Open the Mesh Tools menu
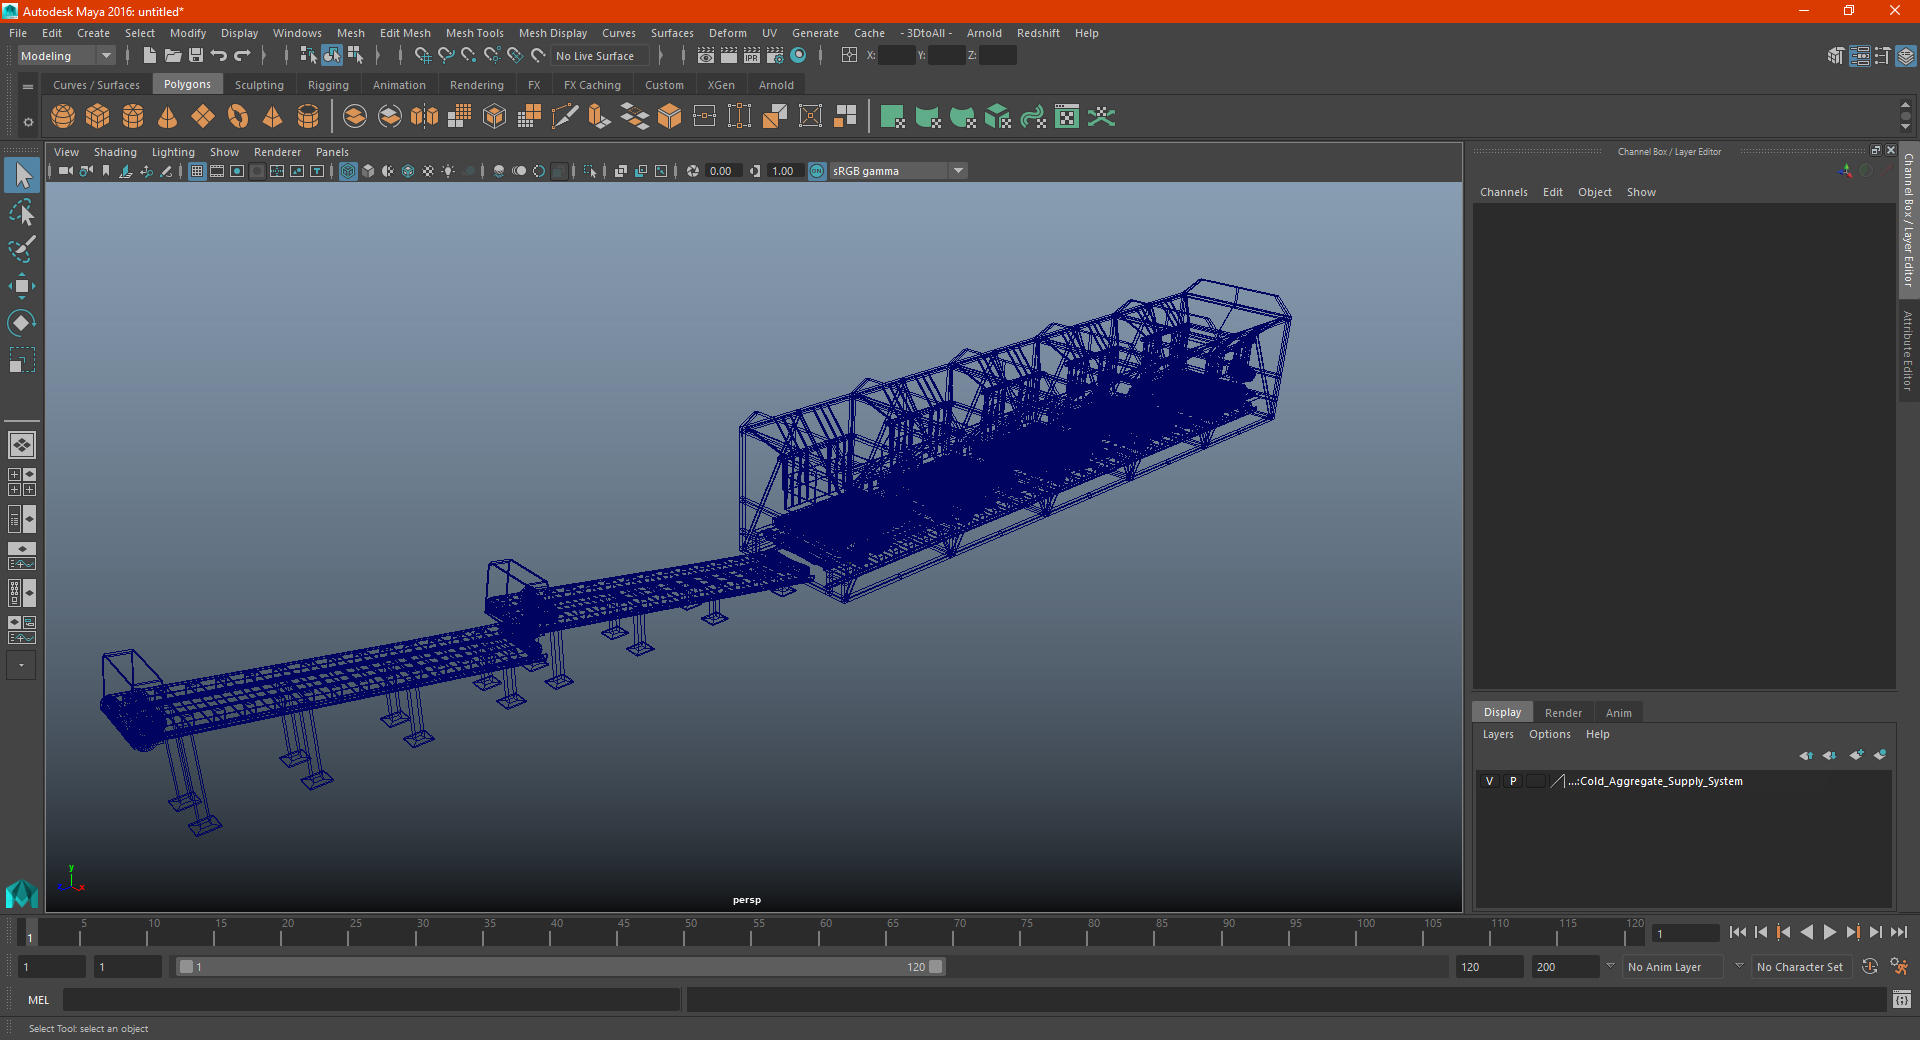 coord(475,33)
